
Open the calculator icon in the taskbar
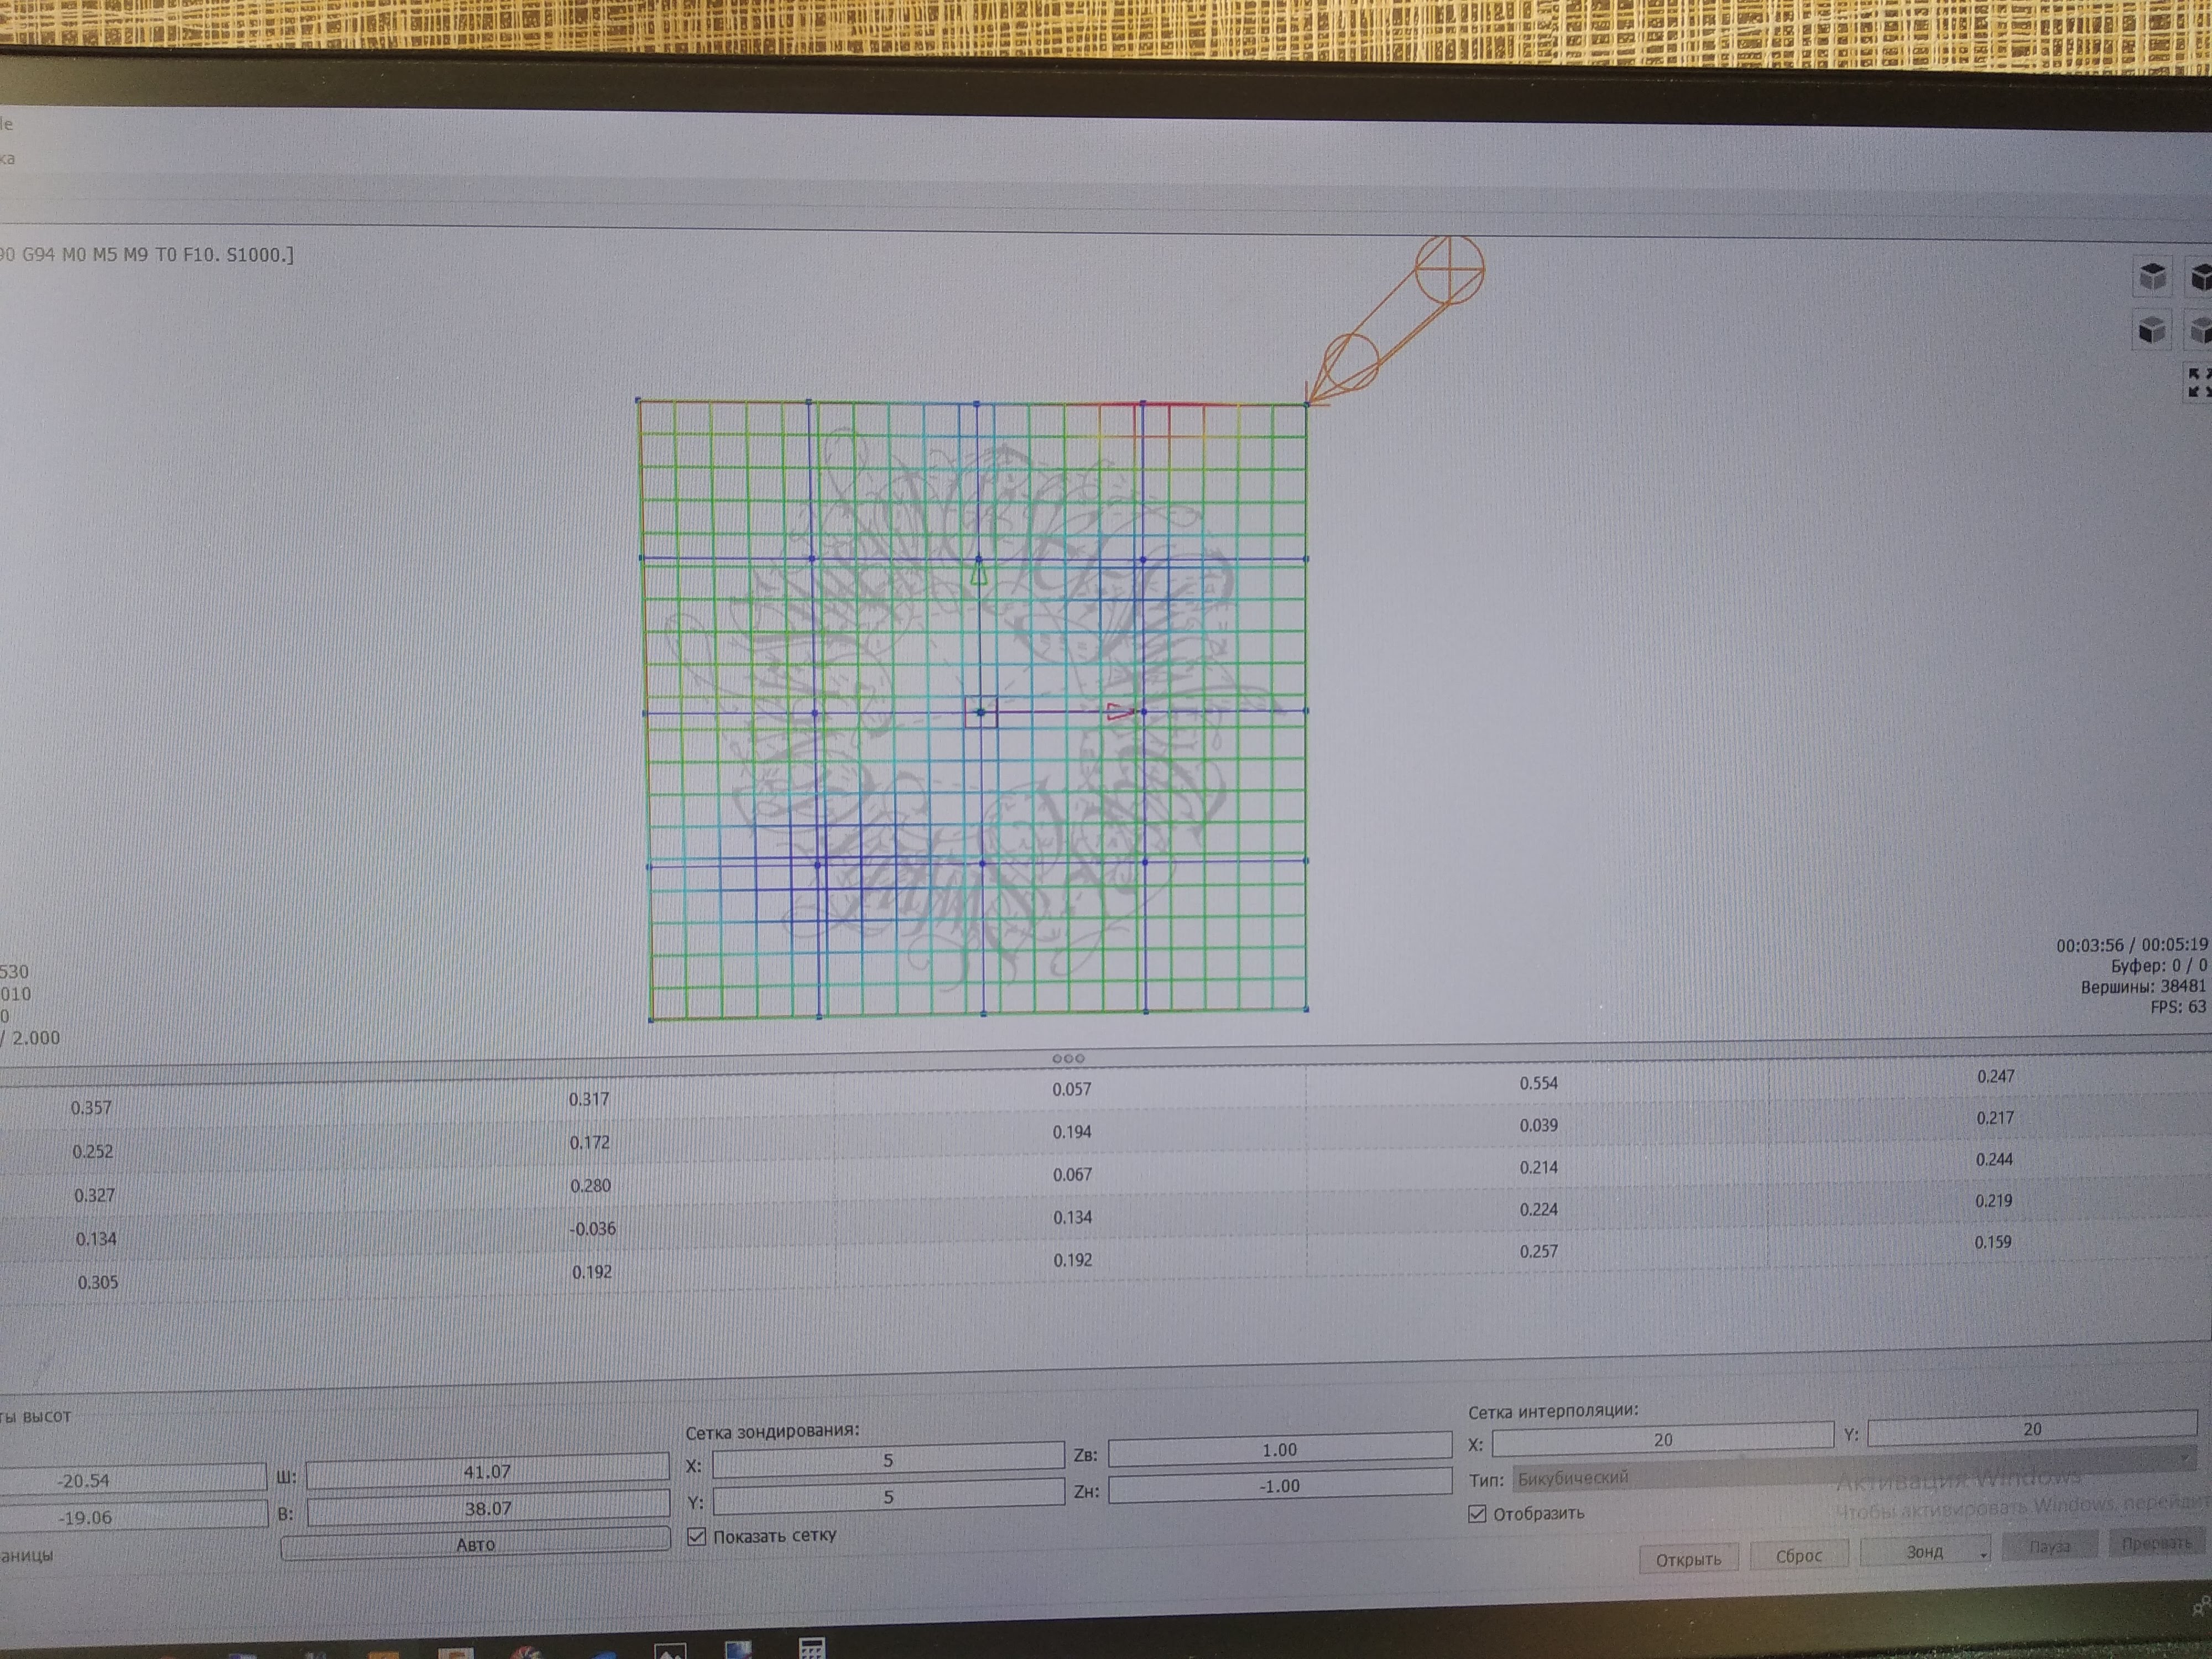(811, 1649)
